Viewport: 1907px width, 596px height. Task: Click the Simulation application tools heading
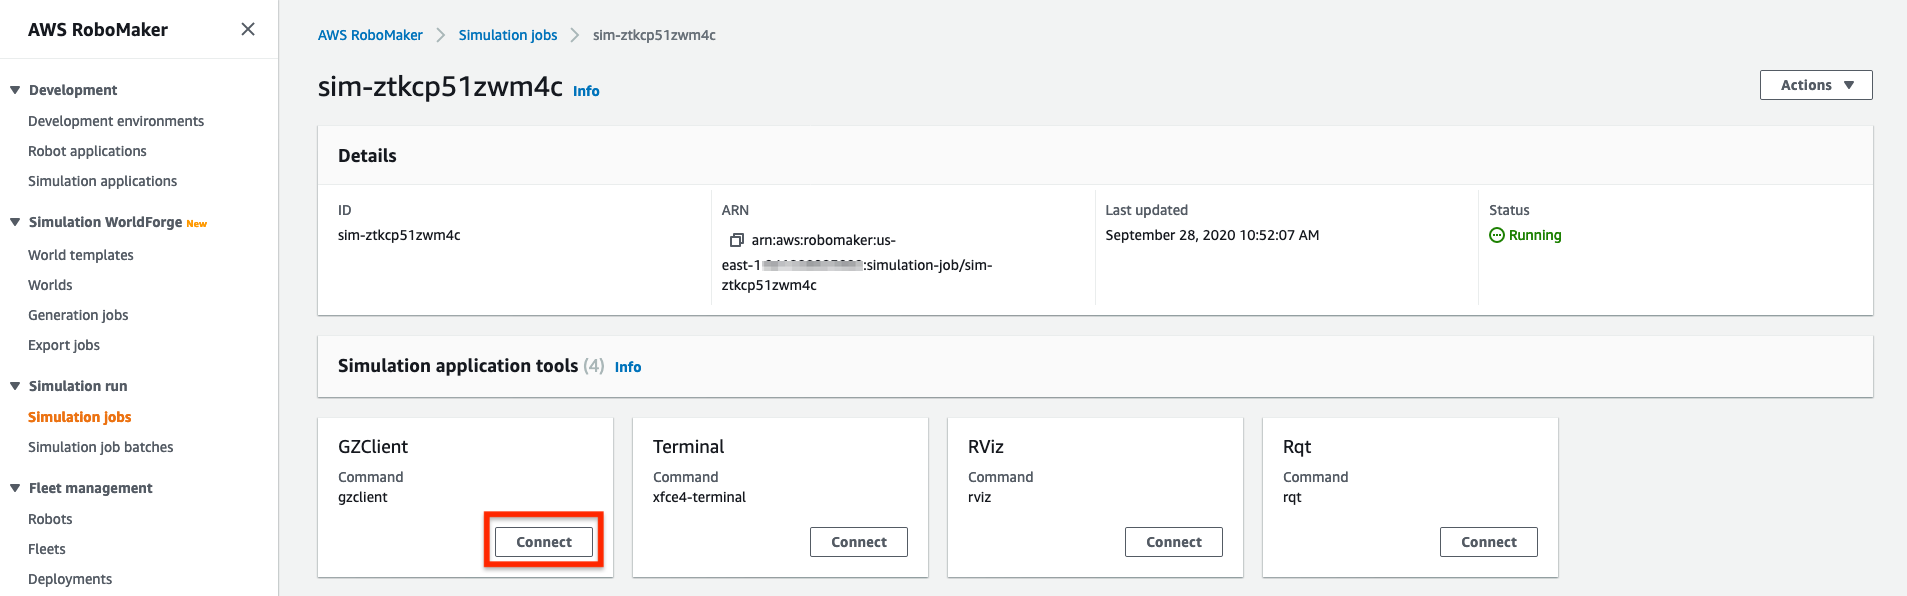pyautogui.click(x=458, y=366)
